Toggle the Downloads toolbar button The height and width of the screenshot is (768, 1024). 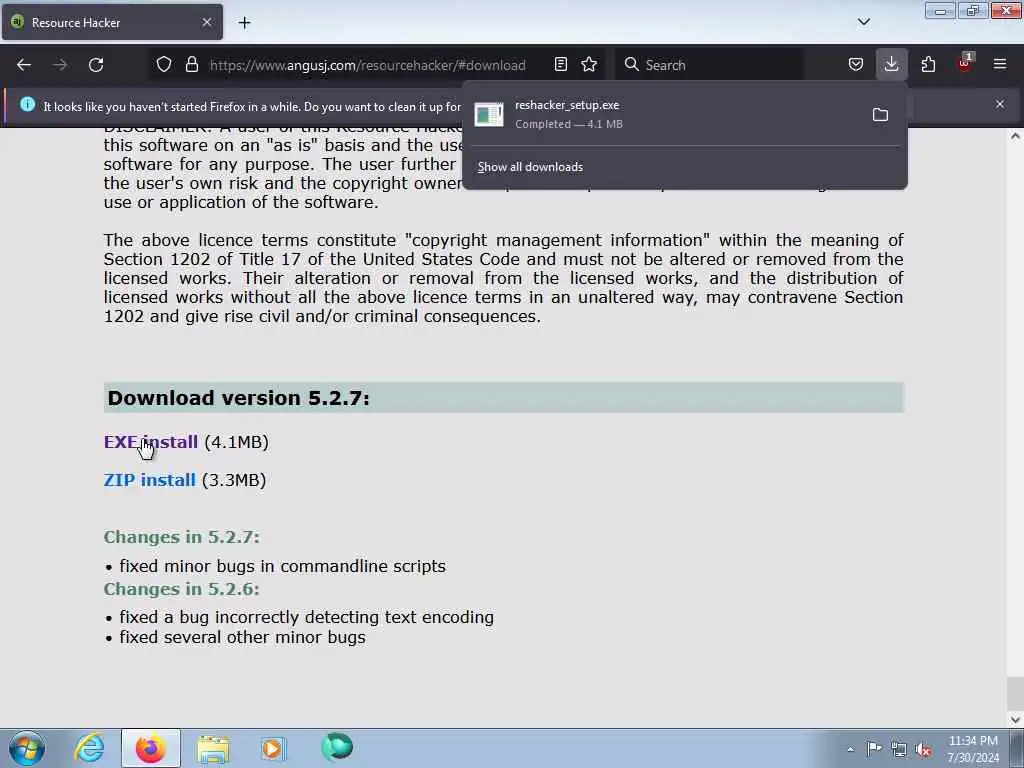point(891,65)
